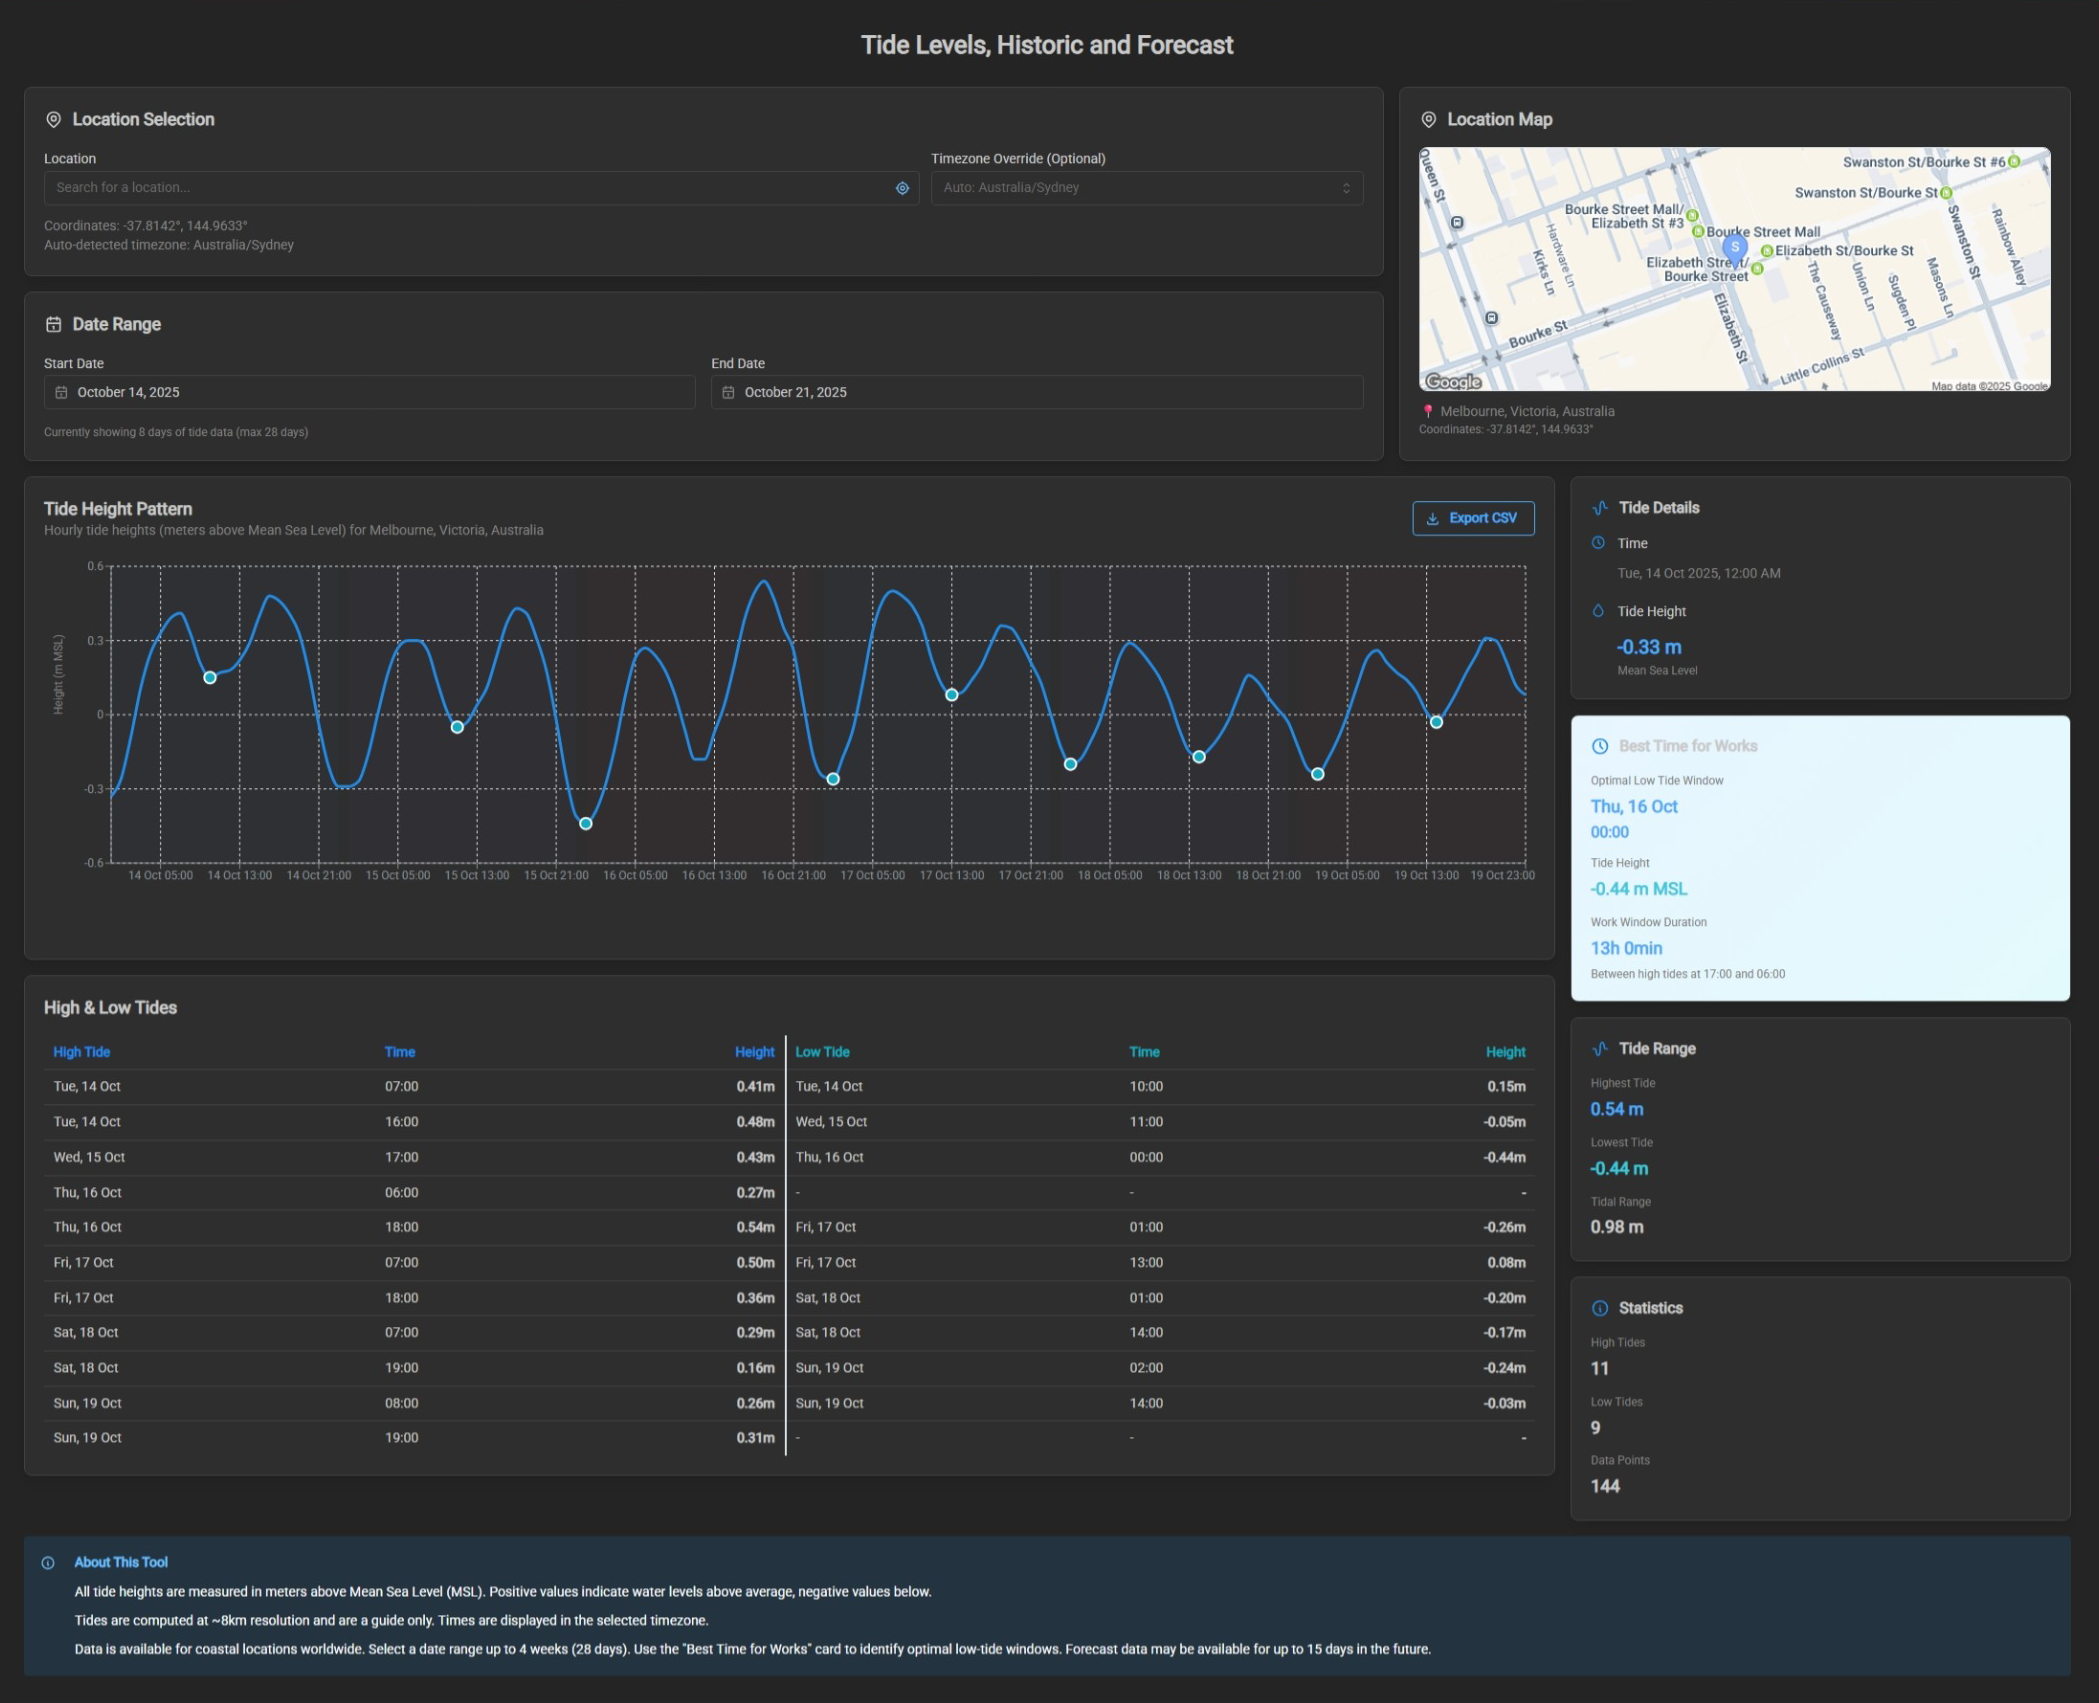
Task: Open the End Date picker showing October 21, 2025
Action: click(x=1036, y=392)
